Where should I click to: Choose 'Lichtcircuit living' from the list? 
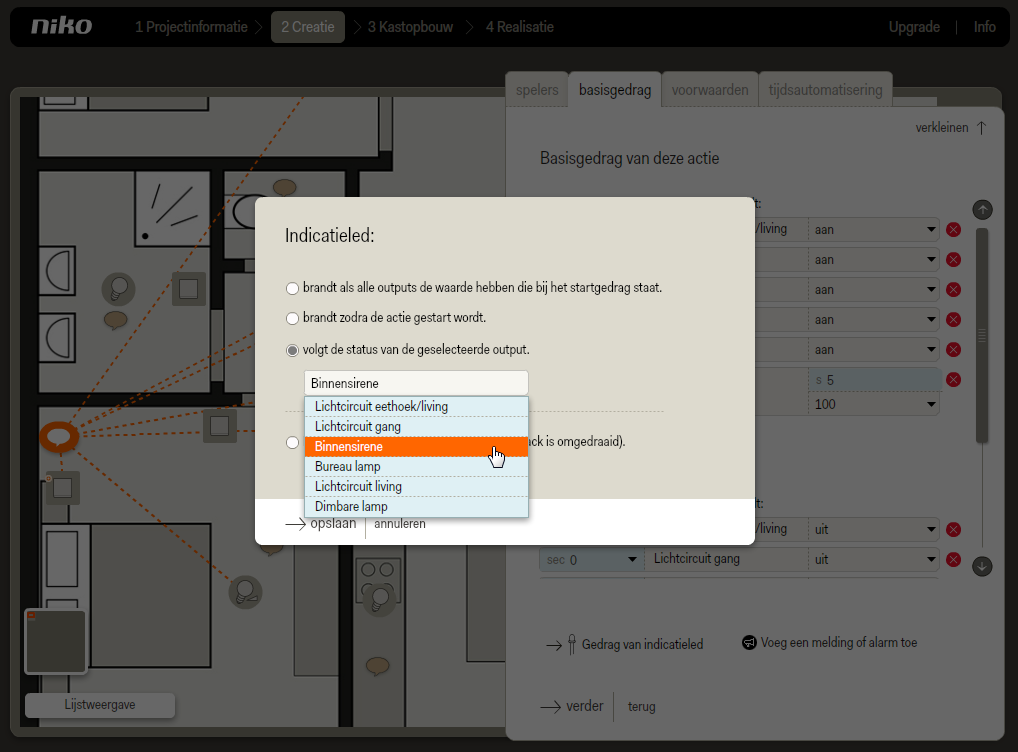(x=416, y=486)
